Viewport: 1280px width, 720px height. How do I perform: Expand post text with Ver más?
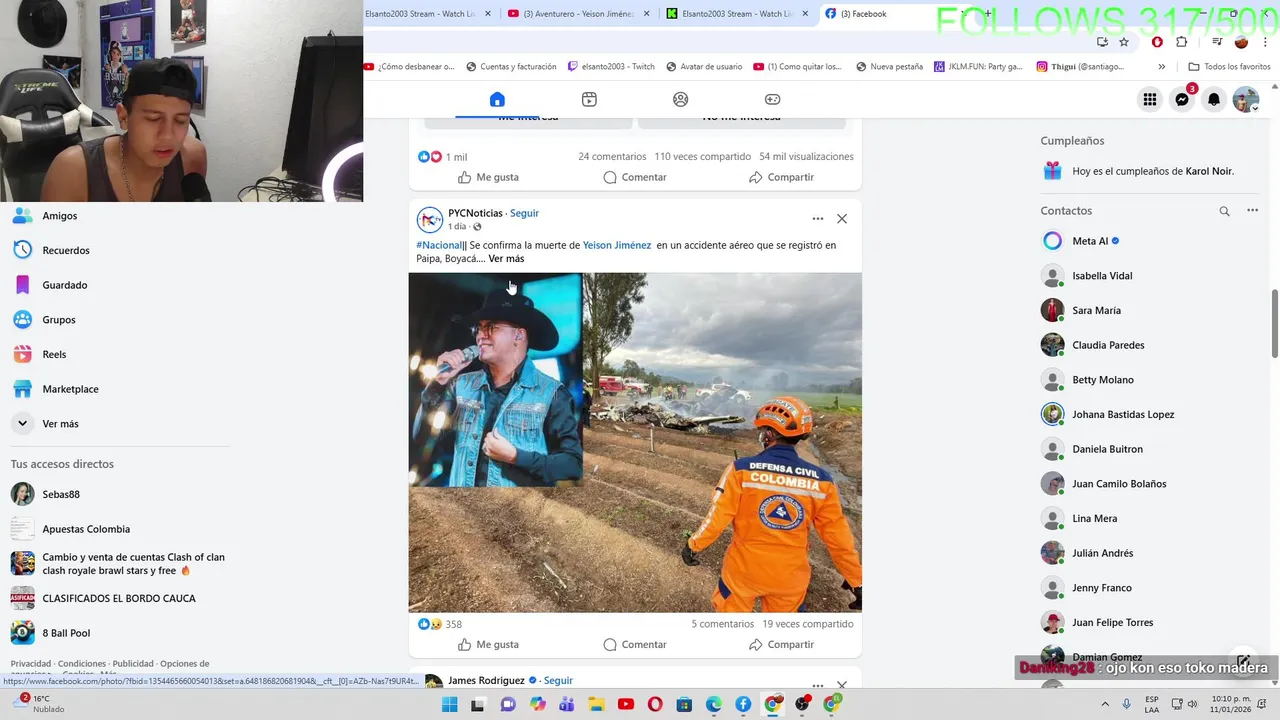[x=506, y=259]
